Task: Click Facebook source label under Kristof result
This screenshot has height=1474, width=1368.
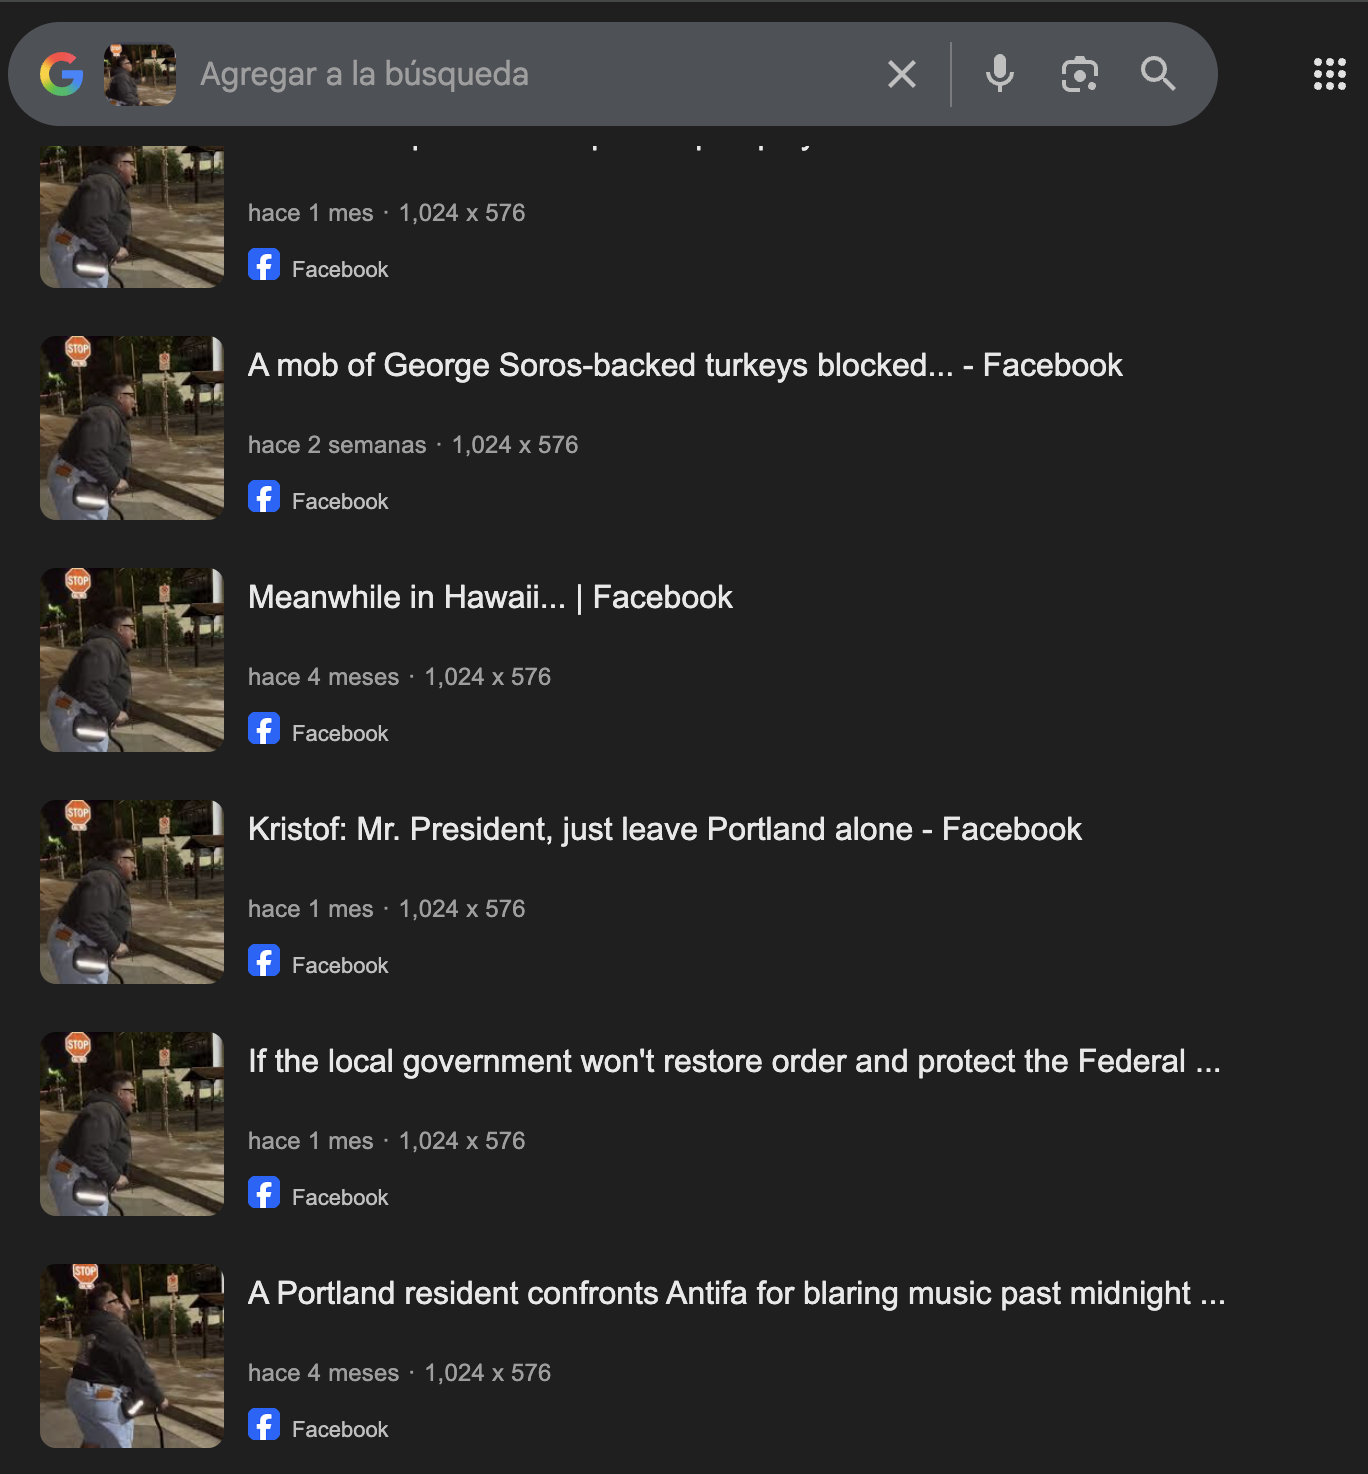Action: (339, 966)
